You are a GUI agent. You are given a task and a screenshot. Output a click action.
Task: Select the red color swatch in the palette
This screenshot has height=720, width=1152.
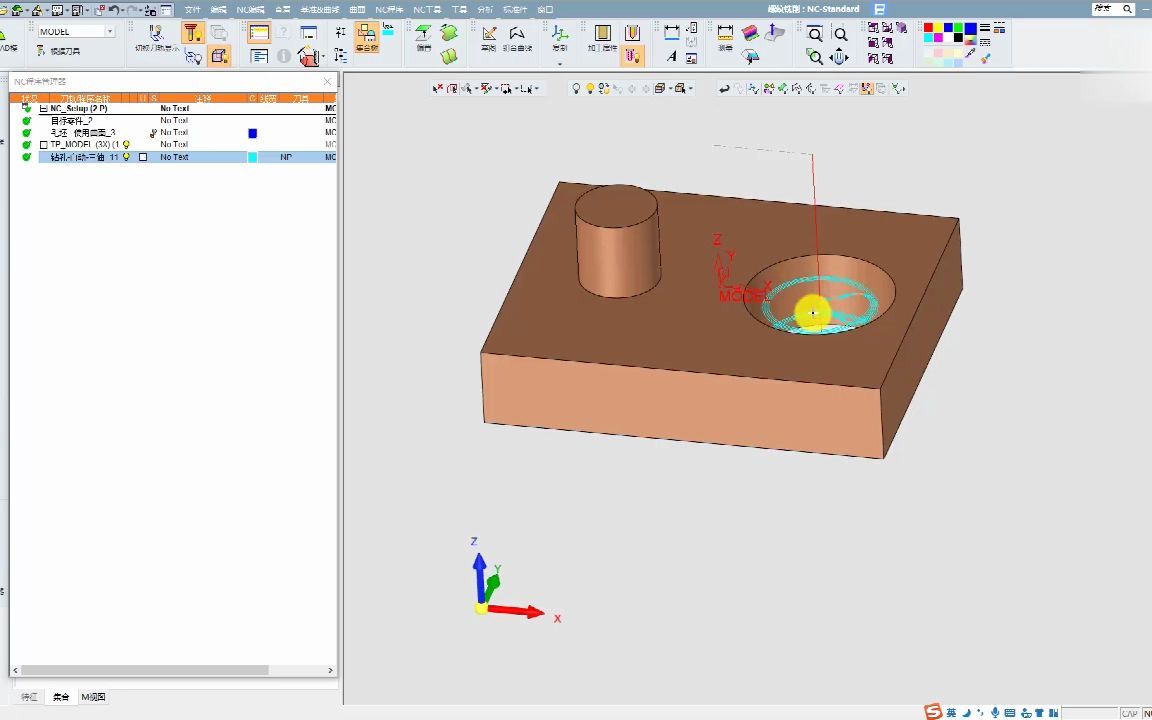coord(928,28)
